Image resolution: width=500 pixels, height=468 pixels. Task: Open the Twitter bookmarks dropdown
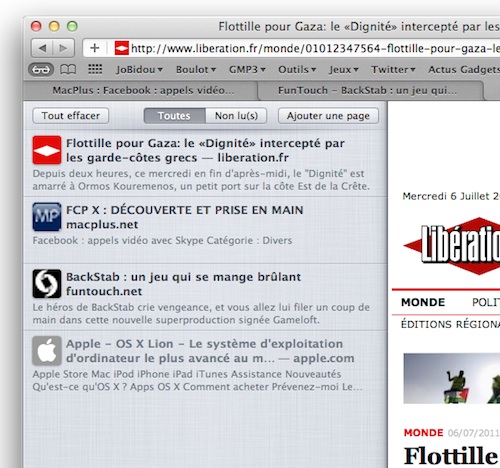(393, 70)
